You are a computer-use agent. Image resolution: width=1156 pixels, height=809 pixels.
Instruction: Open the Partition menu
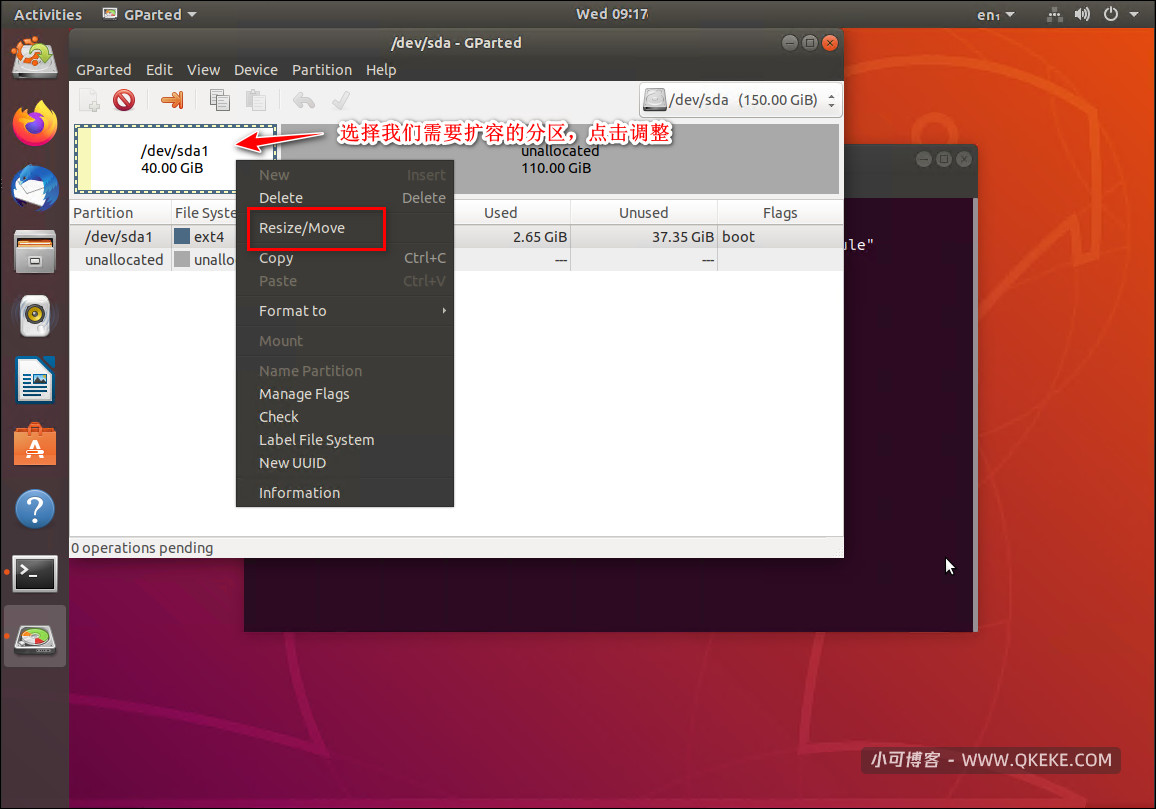(x=322, y=70)
